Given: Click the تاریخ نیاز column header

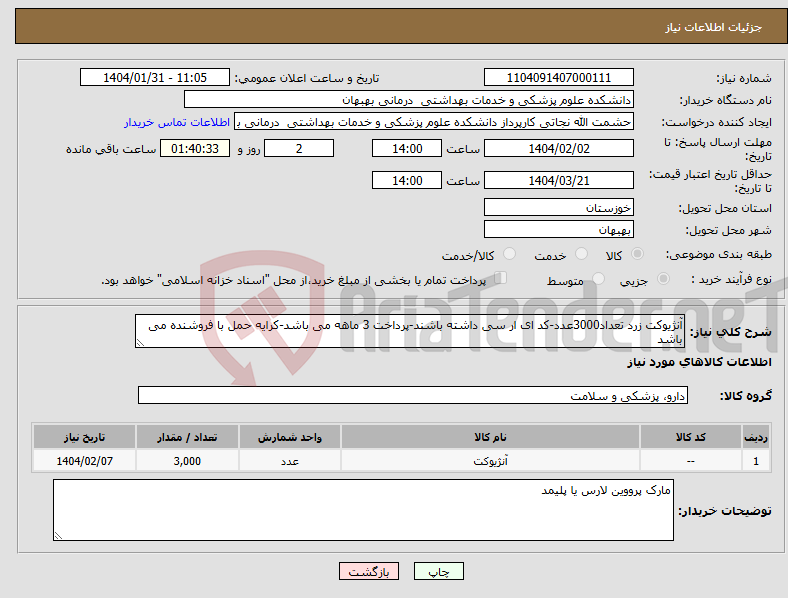Looking at the screenshot, I should (84, 437).
